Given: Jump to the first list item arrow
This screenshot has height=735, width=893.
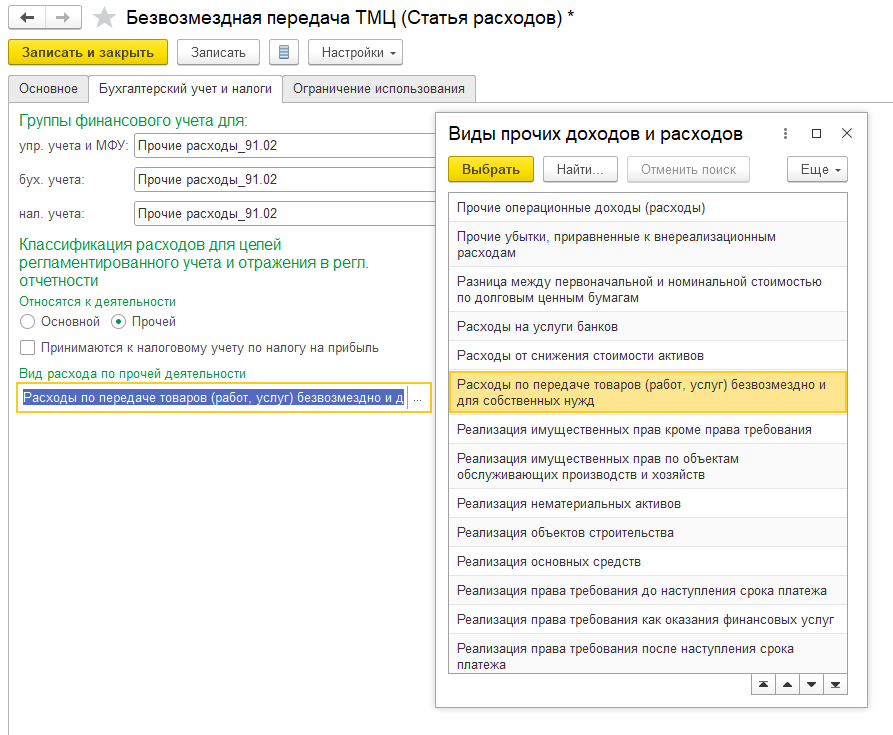Looking at the screenshot, I should pyautogui.click(x=763, y=684).
